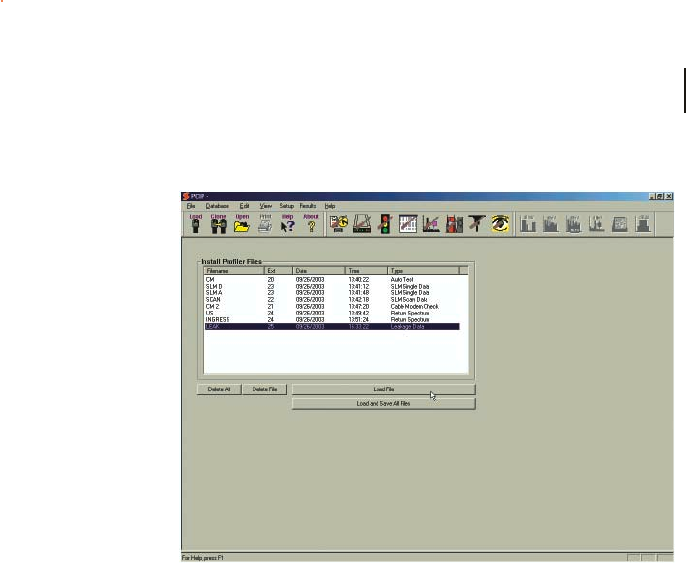Viewport: 686px width, 563px height.
Task: Open the Database menu
Action: (217, 206)
